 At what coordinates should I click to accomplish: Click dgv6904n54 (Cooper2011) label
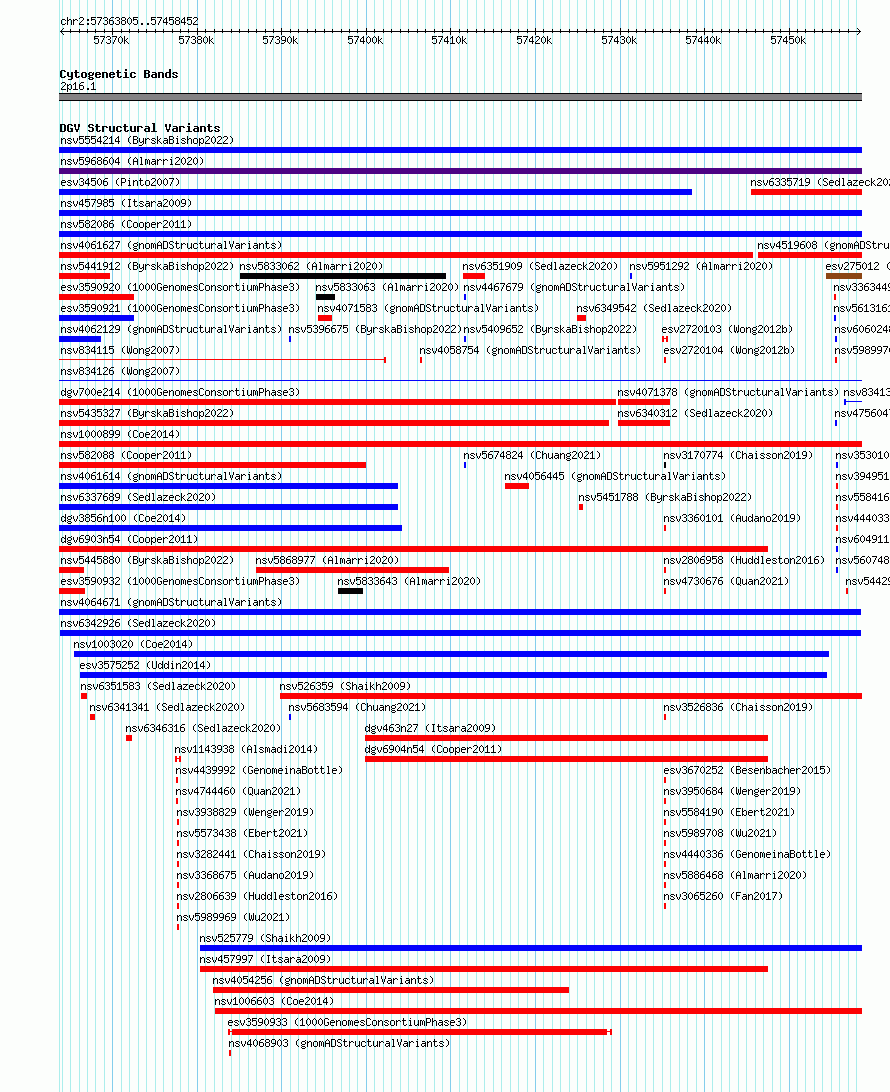pyautogui.click(x=433, y=749)
